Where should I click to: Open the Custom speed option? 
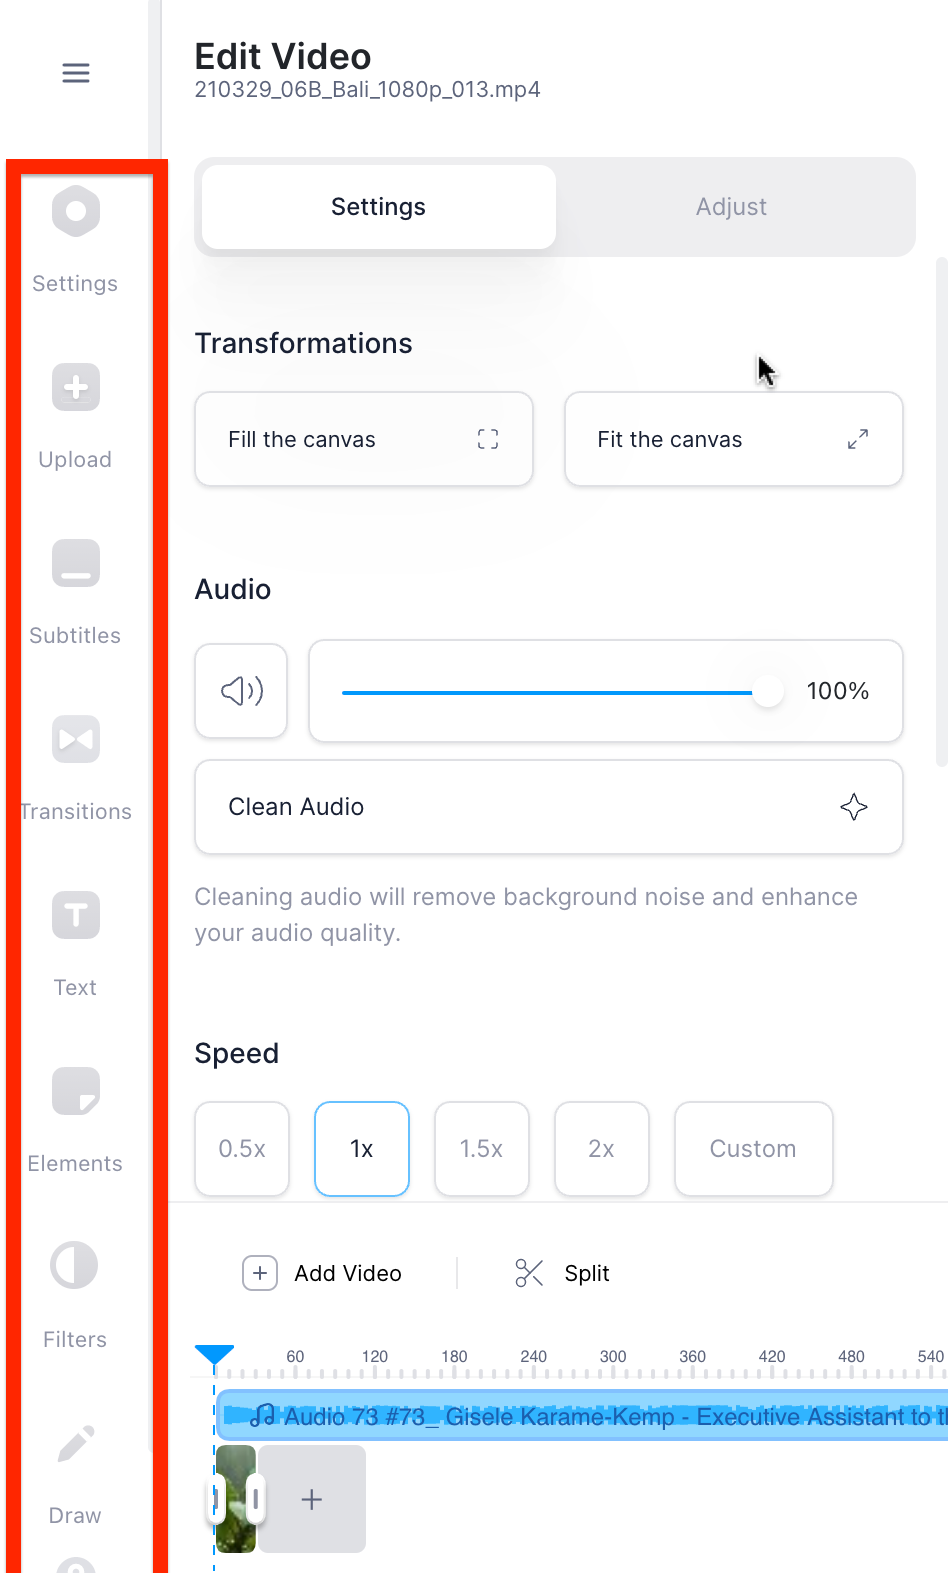pyautogui.click(x=754, y=1149)
